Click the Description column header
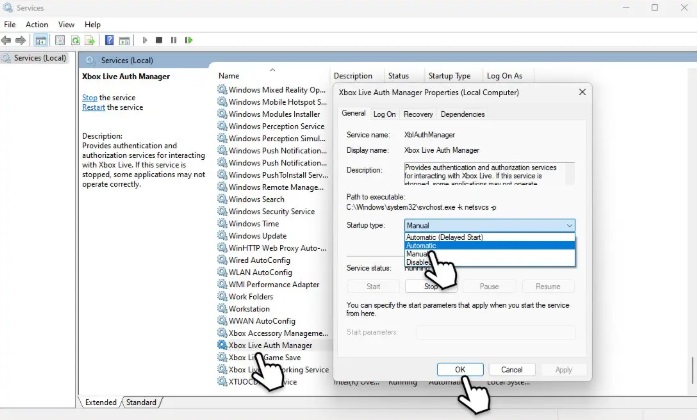 pos(357,76)
